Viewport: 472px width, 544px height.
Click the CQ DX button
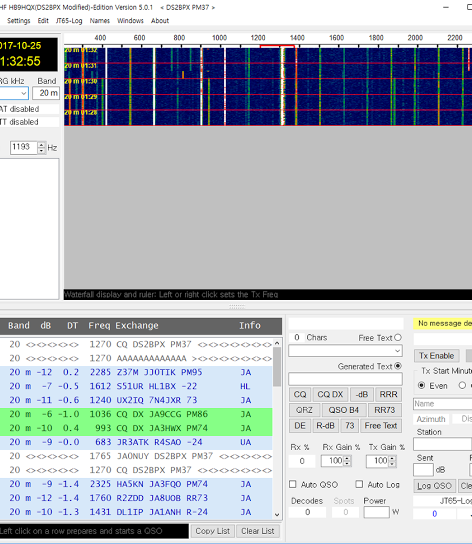pos(330,394)
